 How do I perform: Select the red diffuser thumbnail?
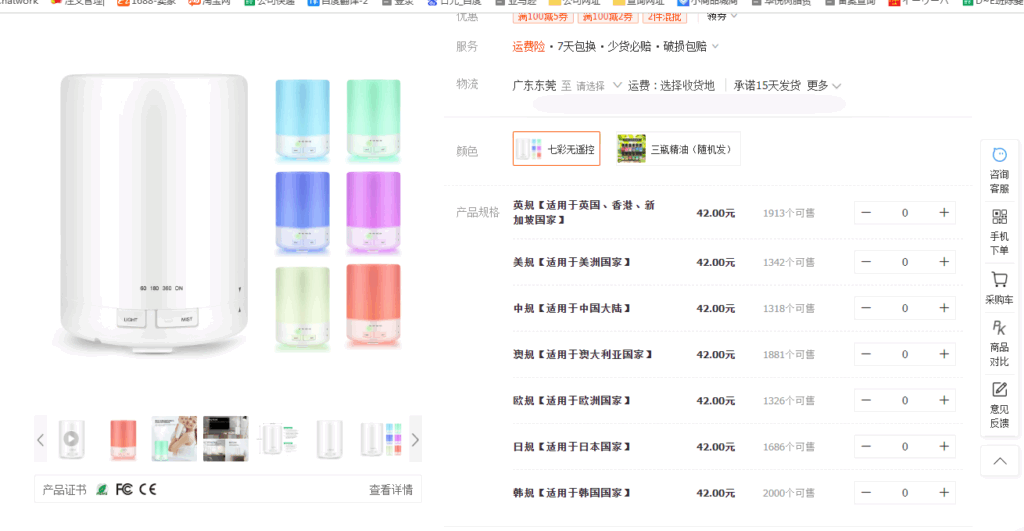pyautogui.click(x=123, y=439)
